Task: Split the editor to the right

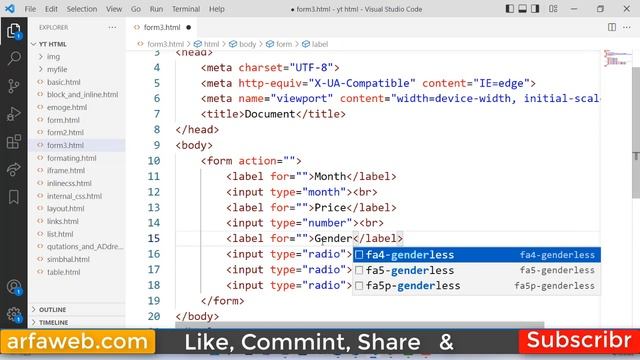Action: [612, 27]
